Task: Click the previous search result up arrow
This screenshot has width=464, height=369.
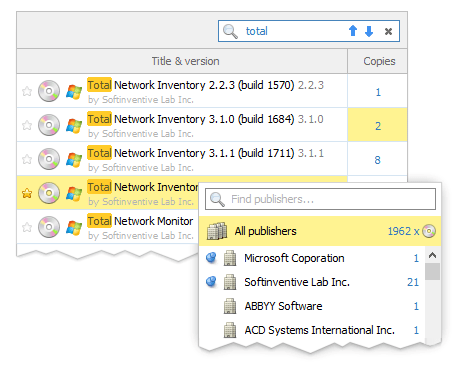Action: point(353,31)
